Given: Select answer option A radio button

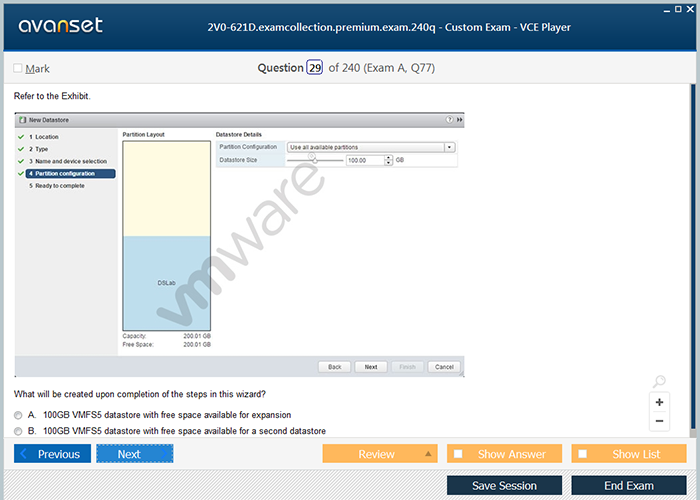Looking at the screenshot, I should point(18,415).
